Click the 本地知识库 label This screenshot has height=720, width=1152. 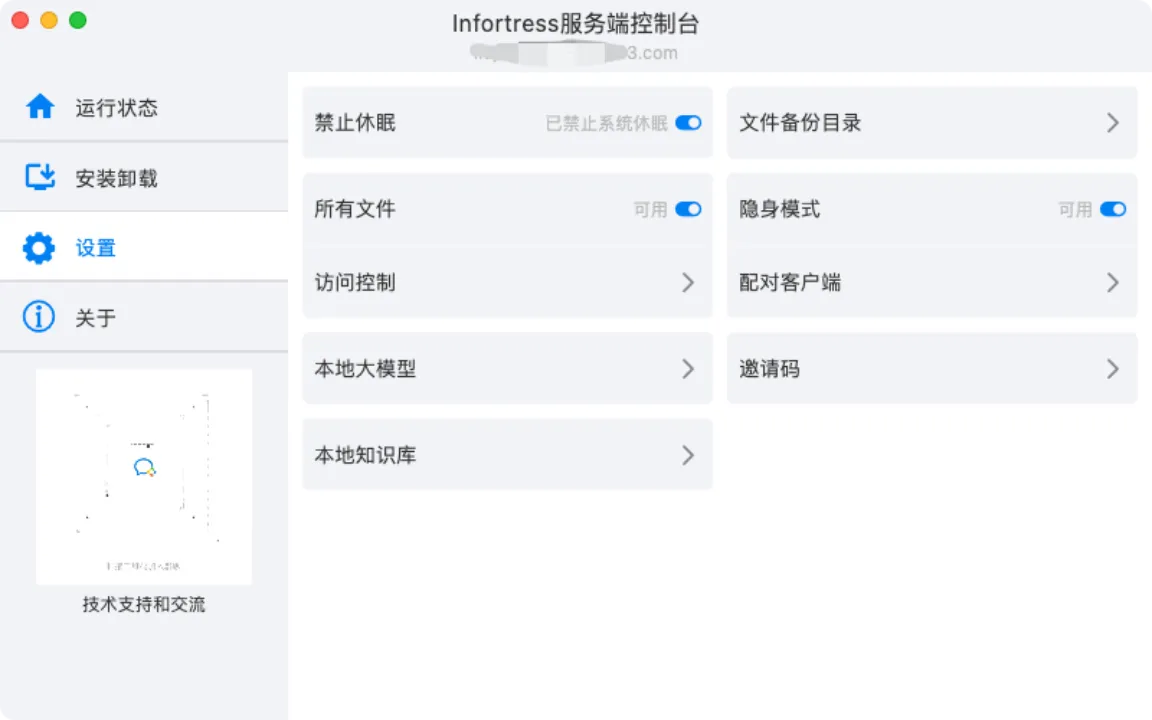coord(365,456)
